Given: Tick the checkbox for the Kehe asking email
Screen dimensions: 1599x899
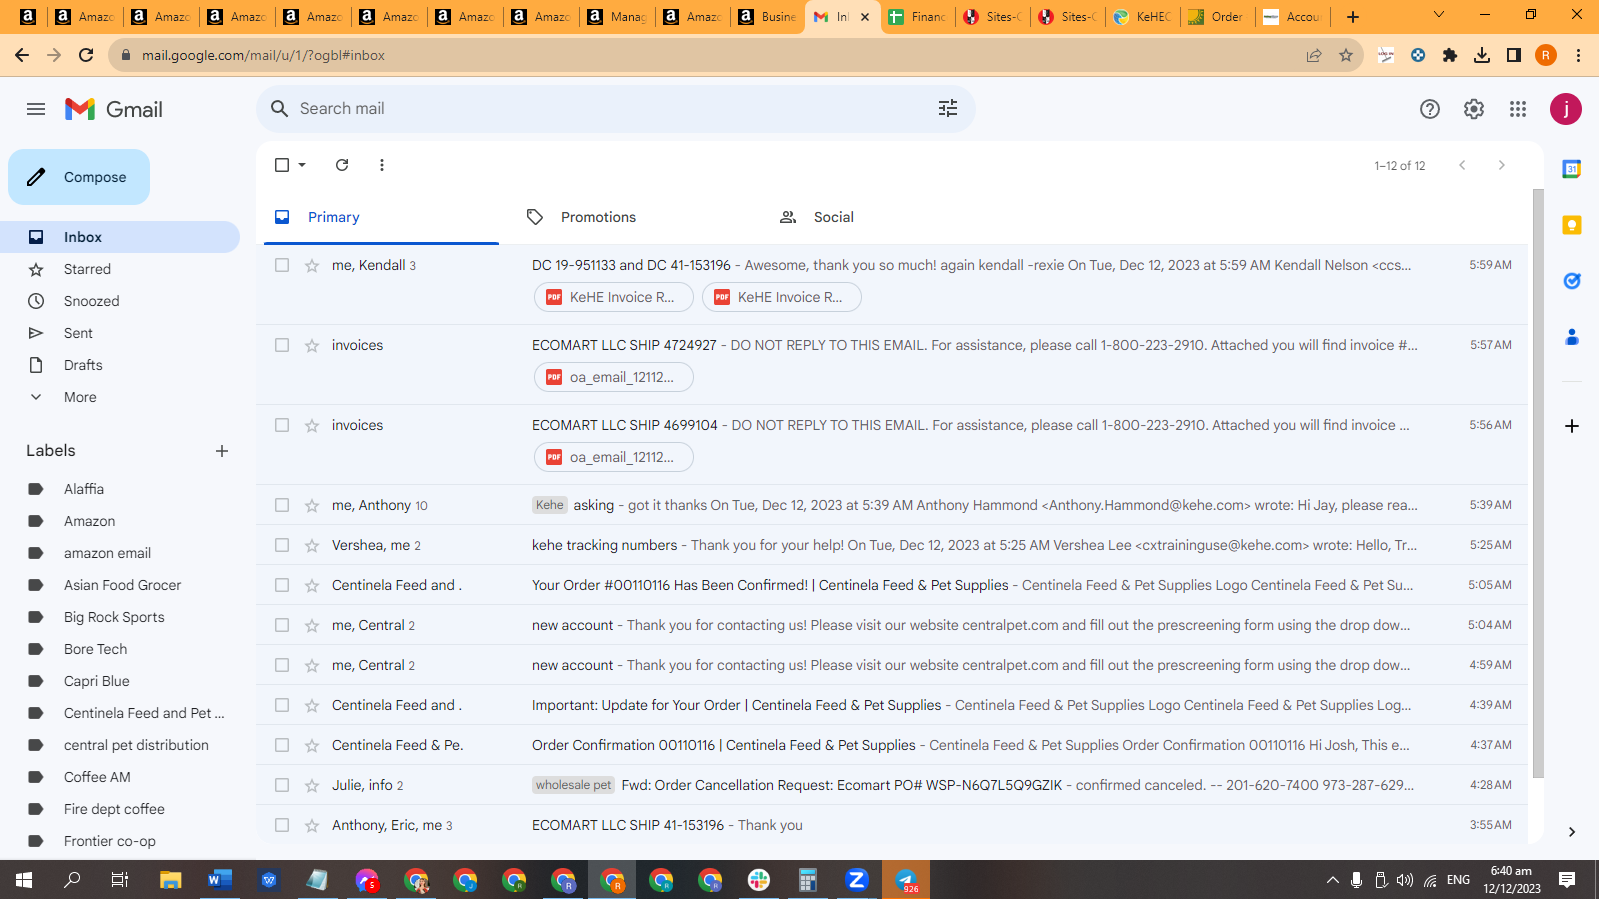Looking at the screenshot, I should pyautogui.click(x=282, y=505).
